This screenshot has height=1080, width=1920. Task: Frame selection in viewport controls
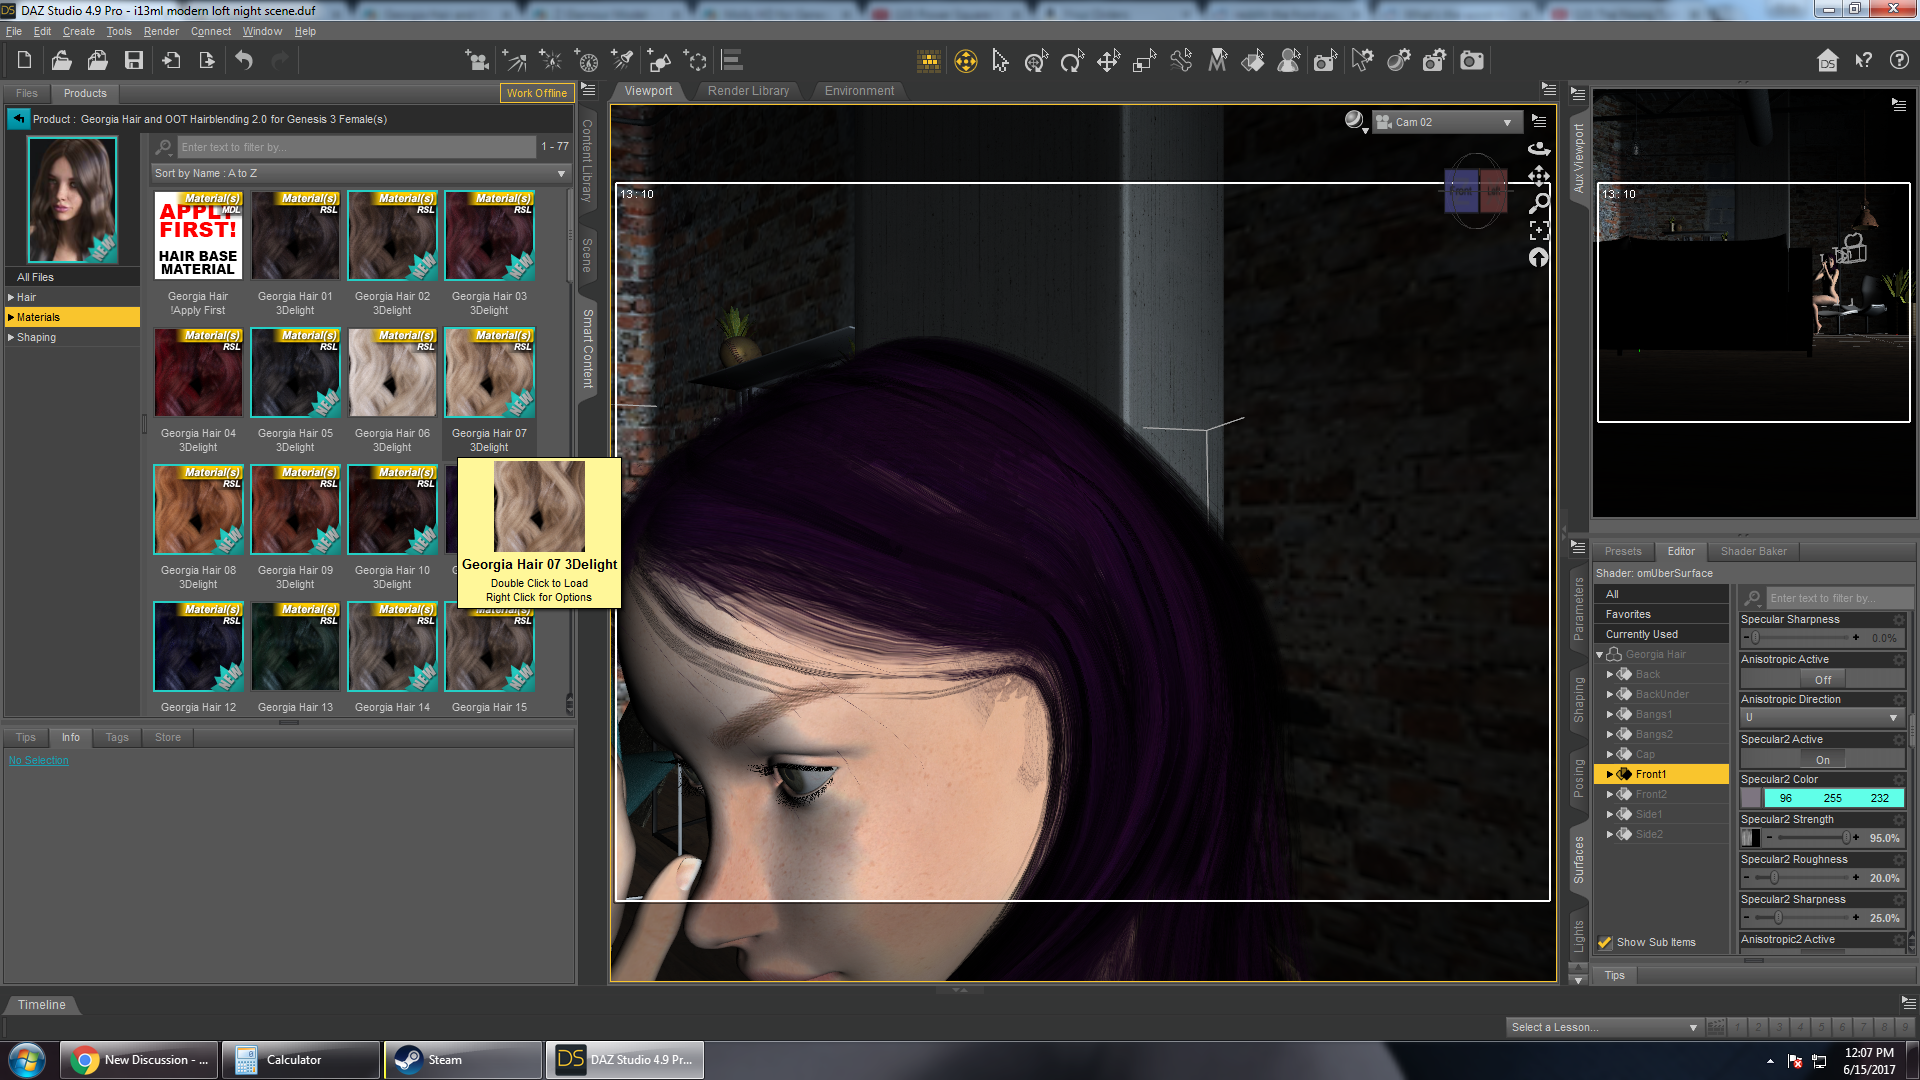[x=1539, y=230]
